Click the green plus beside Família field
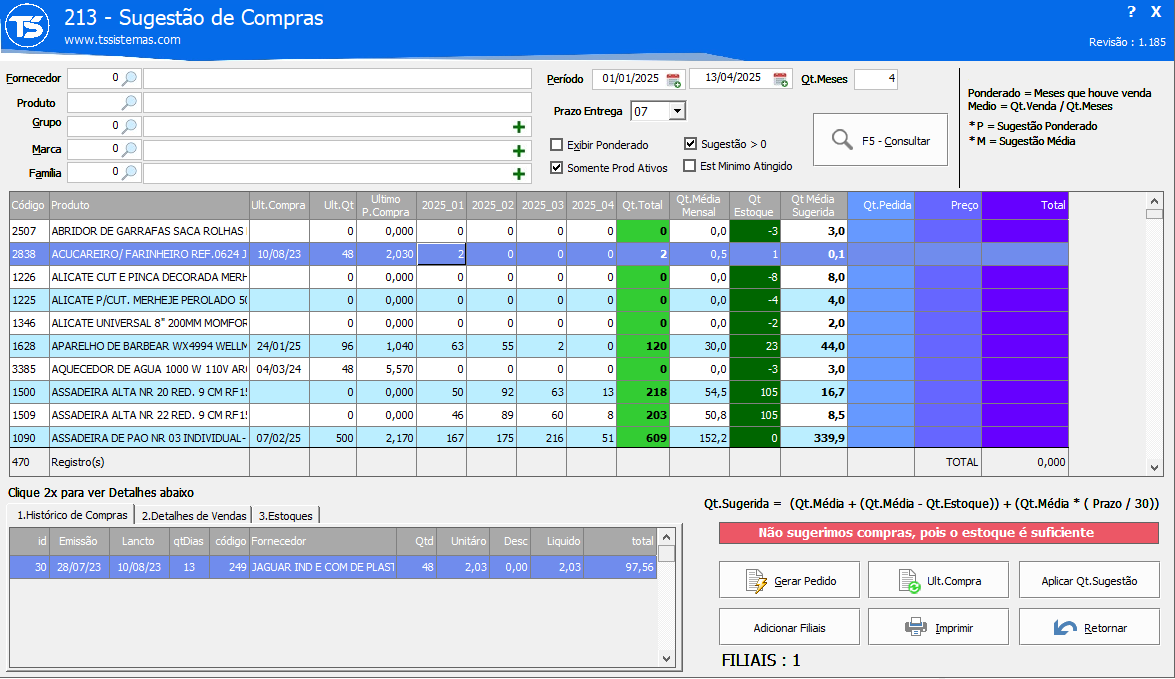 pyautogui.click(x=519, y=174)
